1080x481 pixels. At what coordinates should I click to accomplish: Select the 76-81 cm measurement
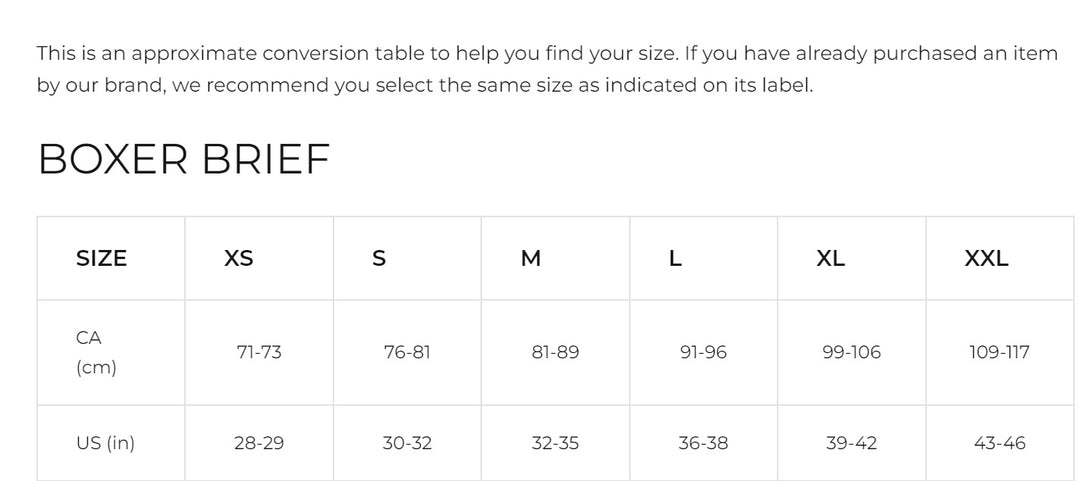coord(407,352)
